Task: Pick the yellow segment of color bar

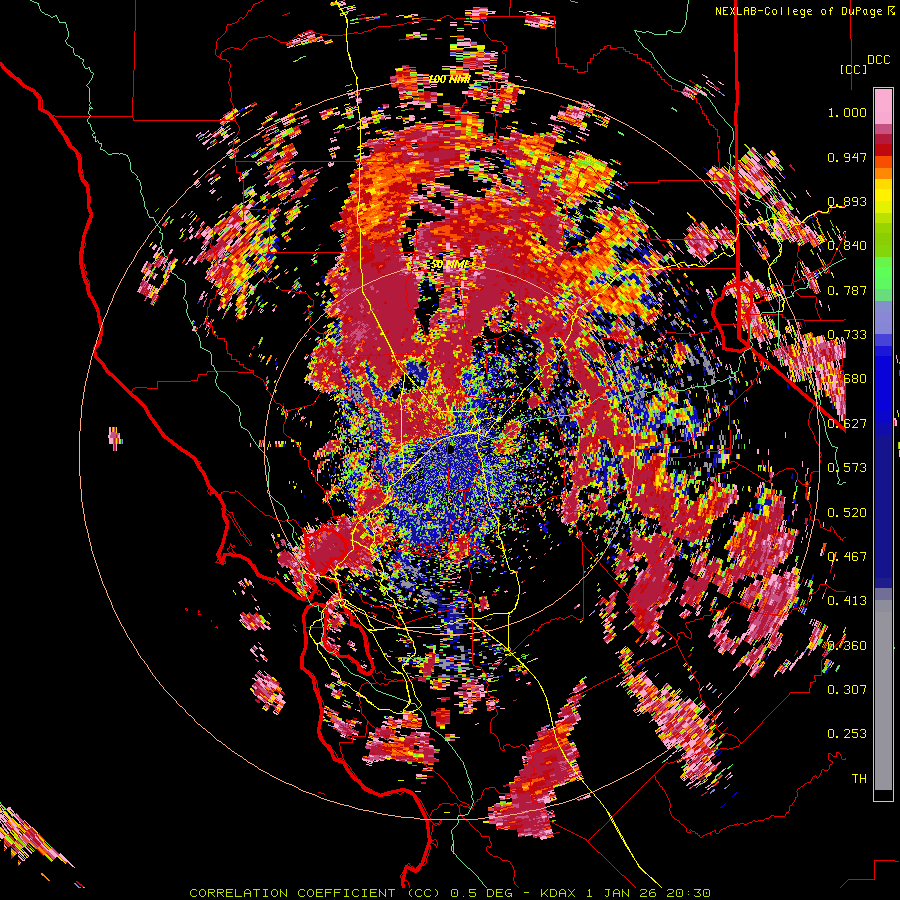Action: [883, 196]
